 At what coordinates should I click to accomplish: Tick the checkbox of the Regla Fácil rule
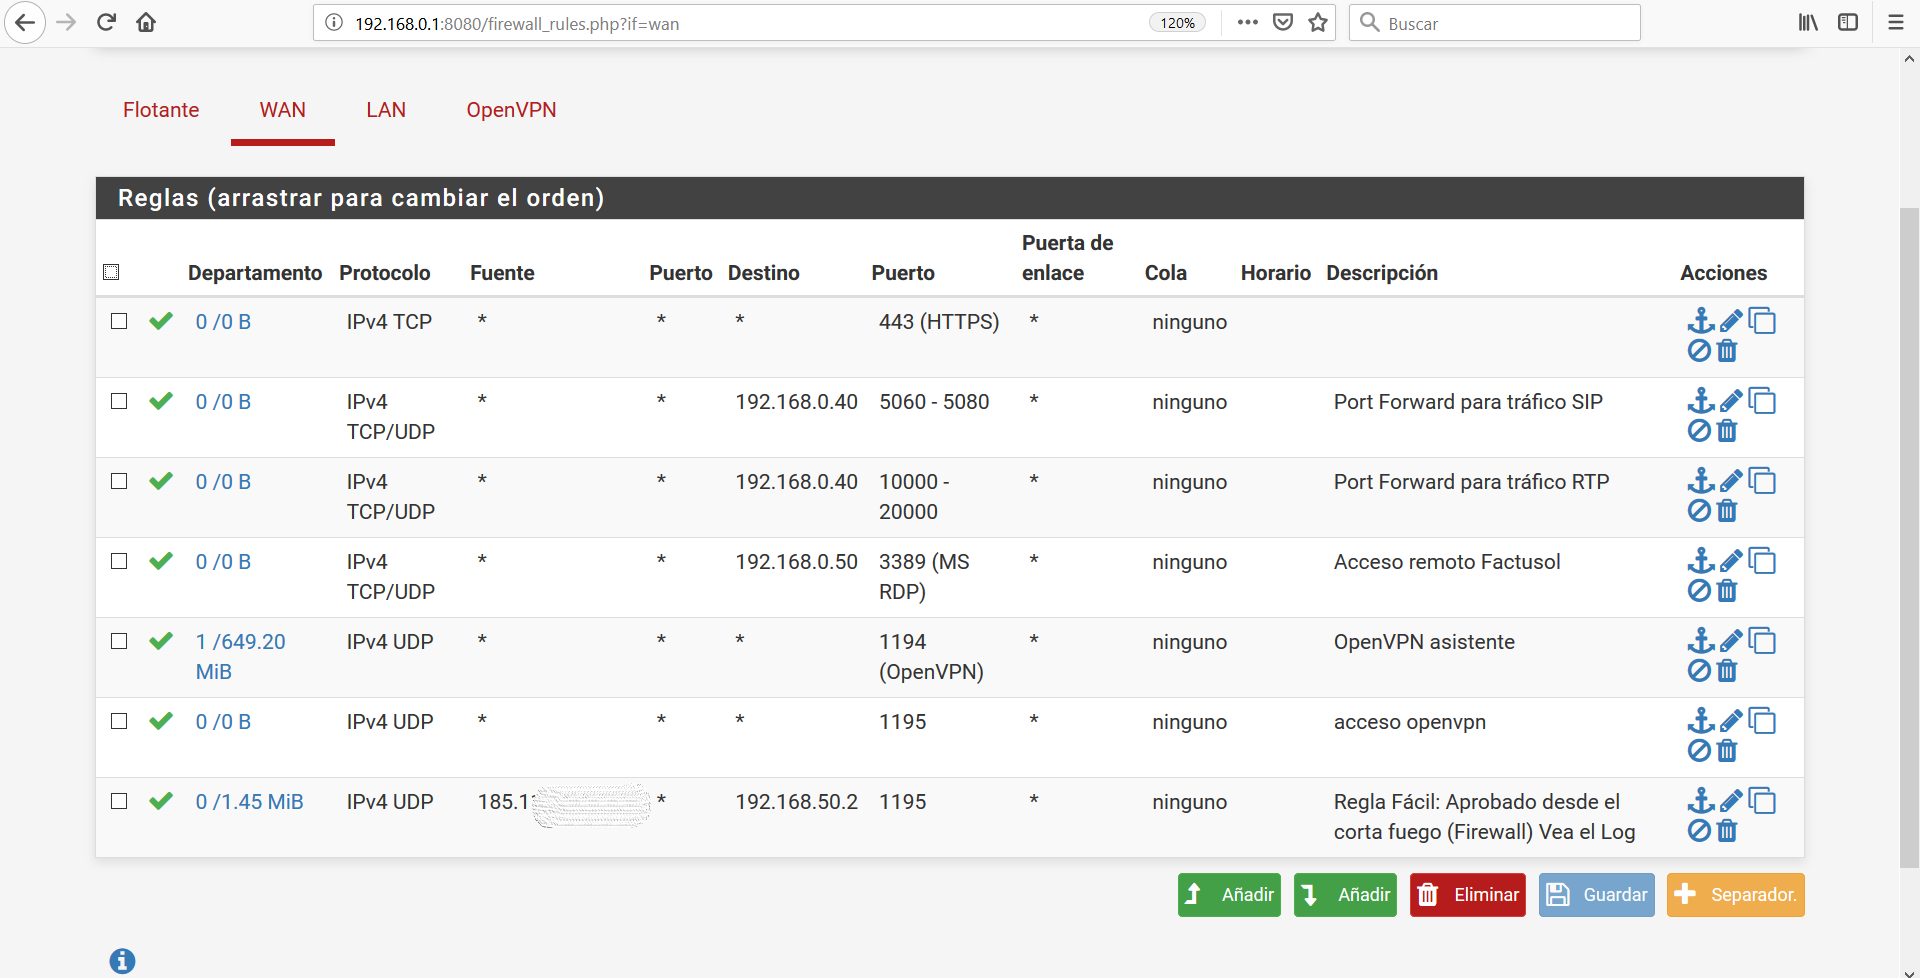pos(119,801)
